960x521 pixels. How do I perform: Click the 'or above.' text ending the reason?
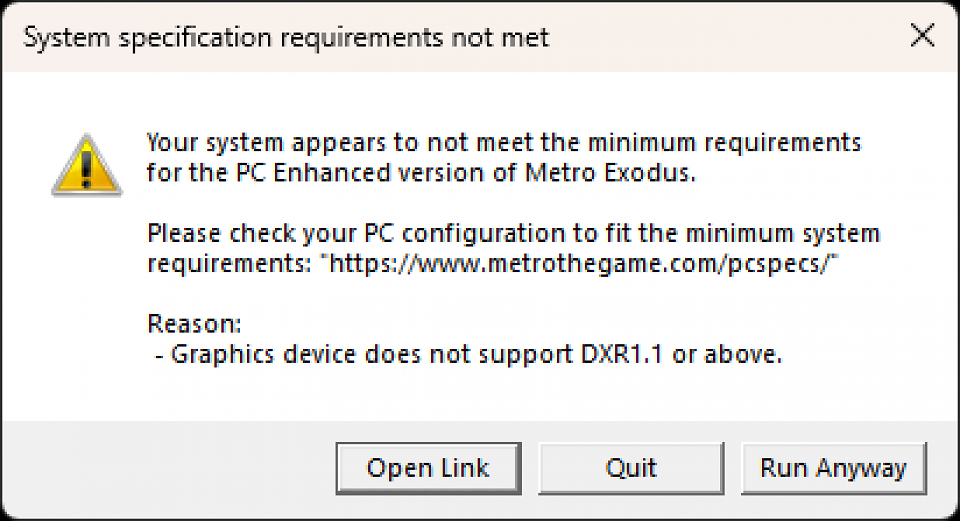click(x=727, y=354)
